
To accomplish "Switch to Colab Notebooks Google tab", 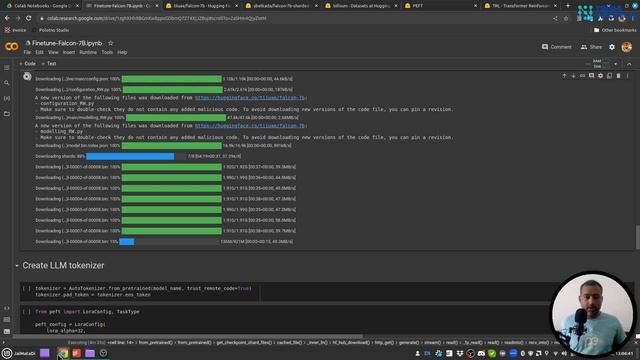I will [41, 6].
